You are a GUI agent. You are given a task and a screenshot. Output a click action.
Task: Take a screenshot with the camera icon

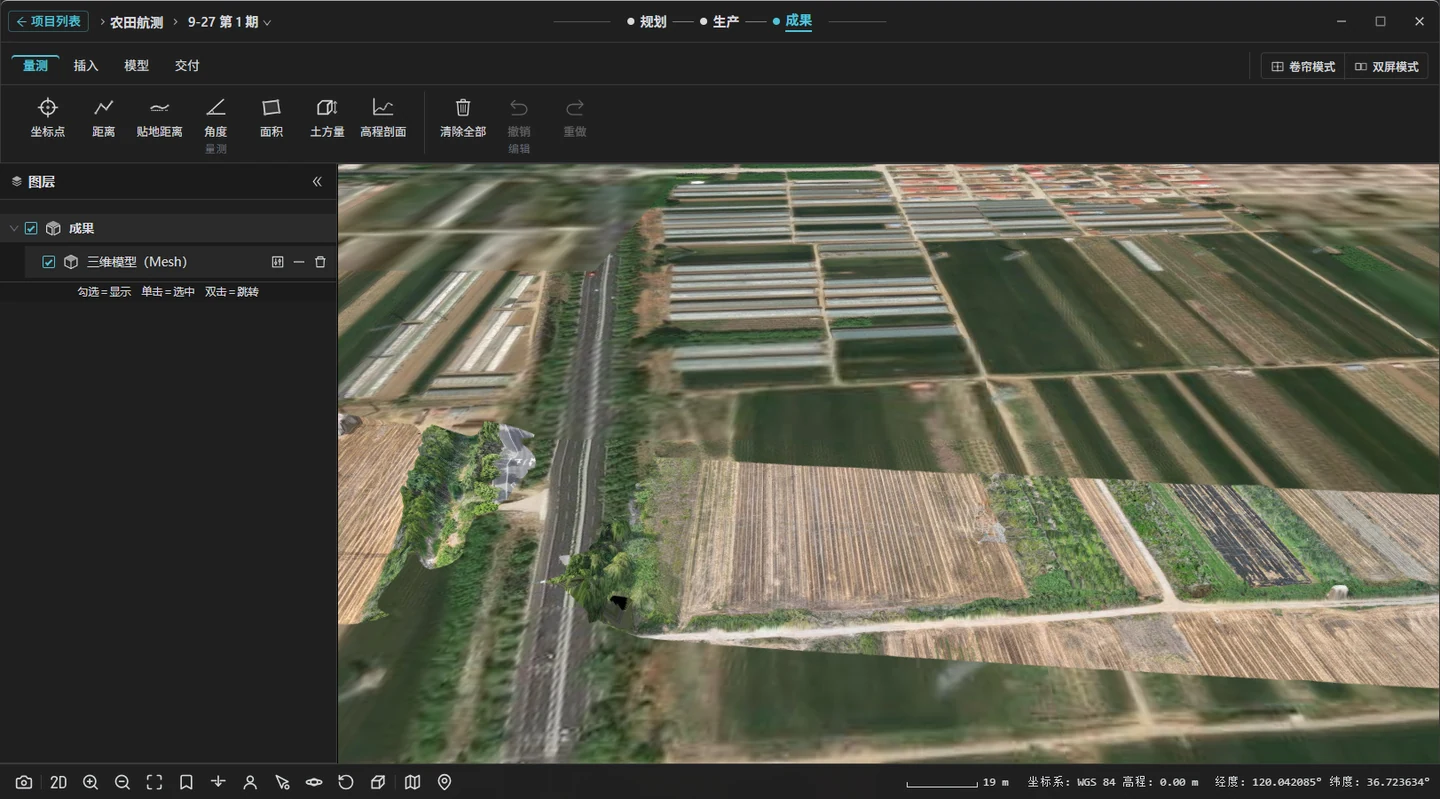tap(24, 782)
